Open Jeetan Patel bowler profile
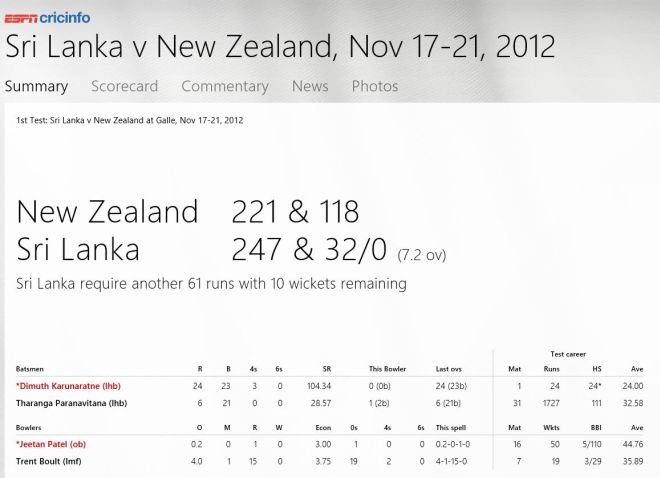Screen dimensions: 660x478 (x=51, y=444)
